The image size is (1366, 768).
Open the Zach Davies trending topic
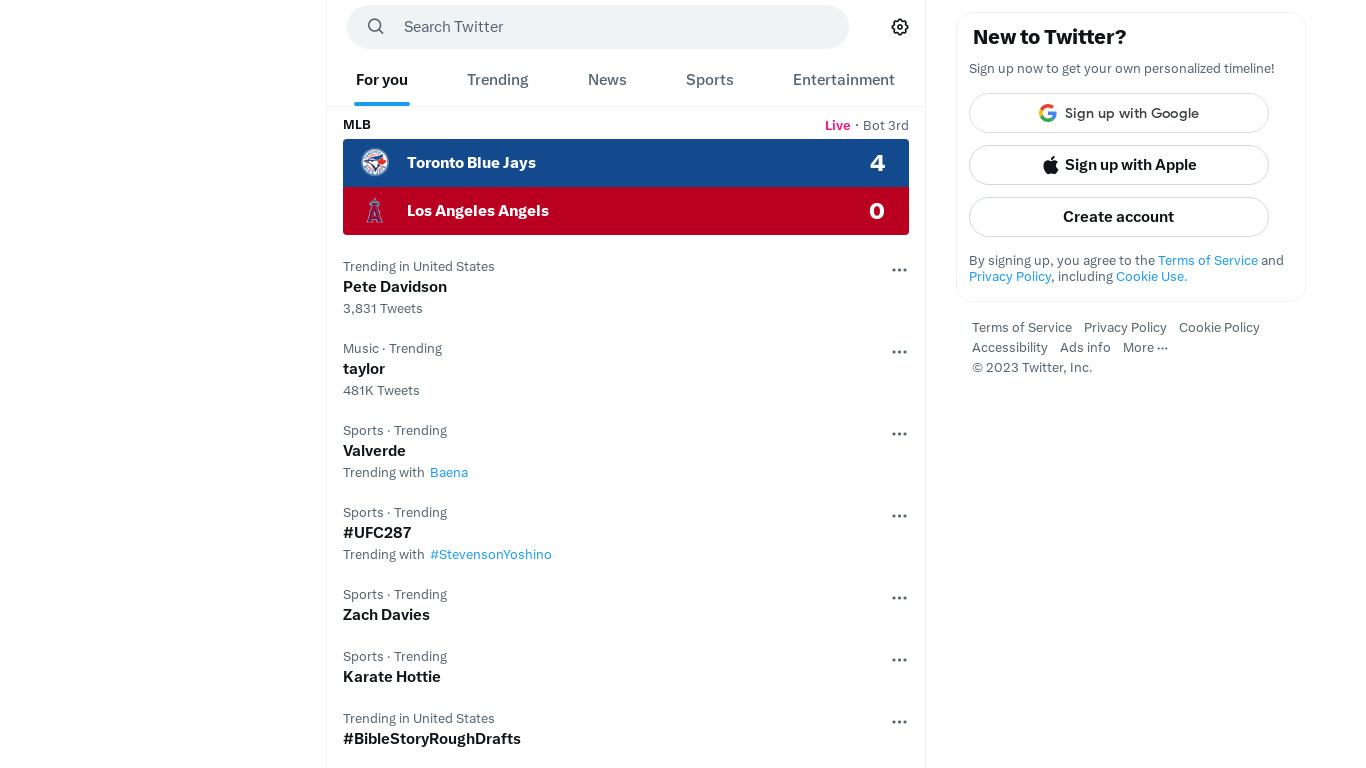tap(626, 605)
